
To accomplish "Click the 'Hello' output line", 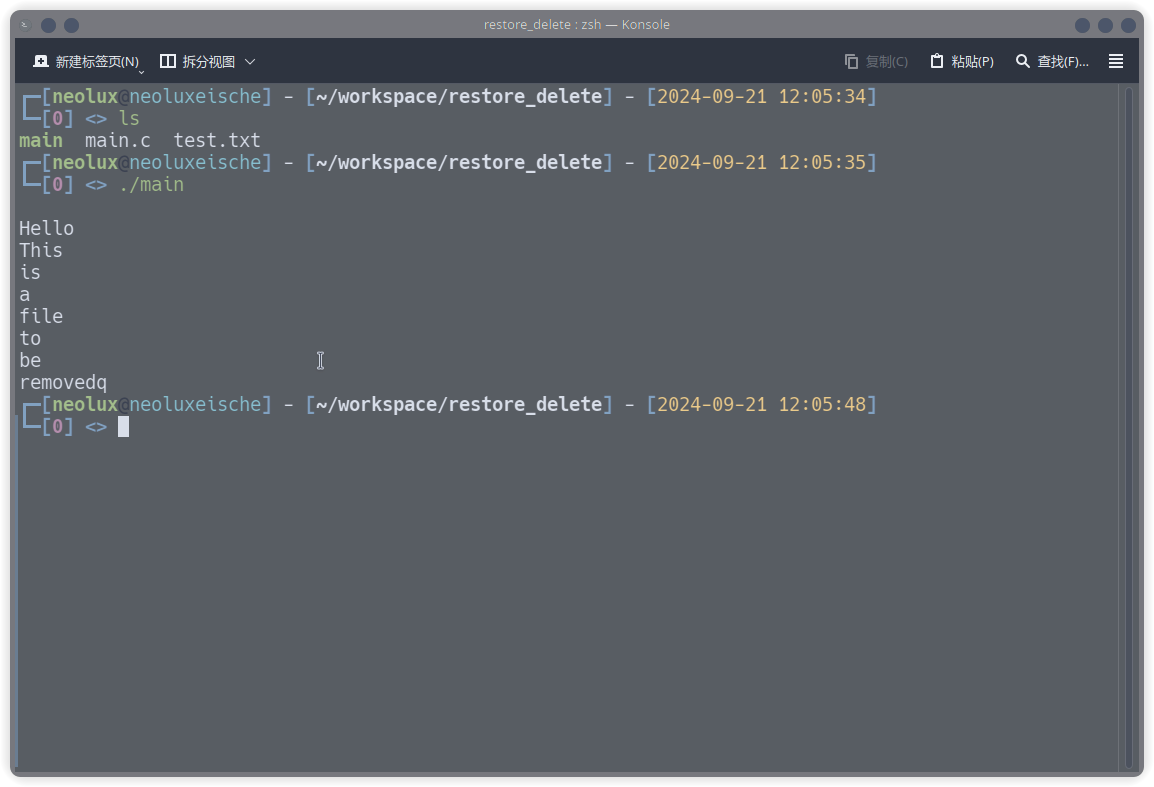I will pos(46,228).
